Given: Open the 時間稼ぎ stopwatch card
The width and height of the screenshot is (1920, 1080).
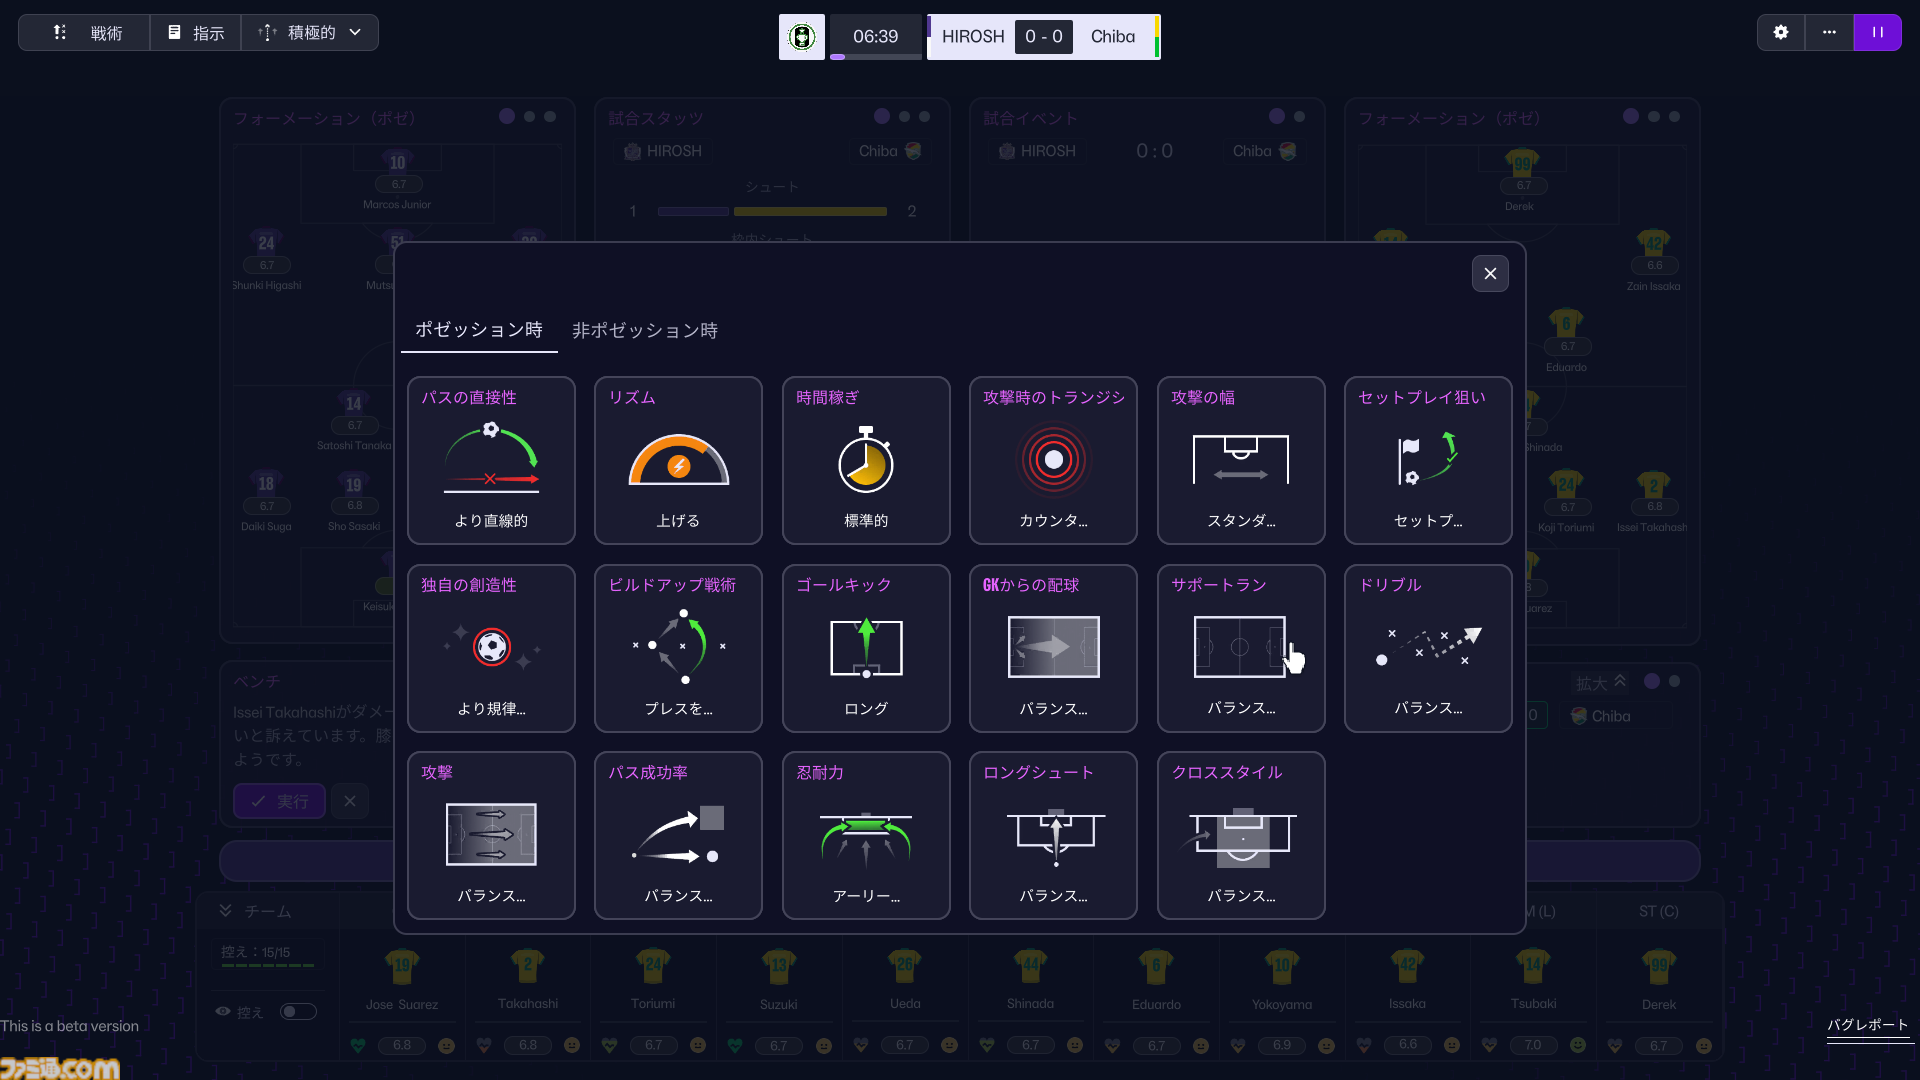Looking at the screenshot, I should (x=866, y=460).
